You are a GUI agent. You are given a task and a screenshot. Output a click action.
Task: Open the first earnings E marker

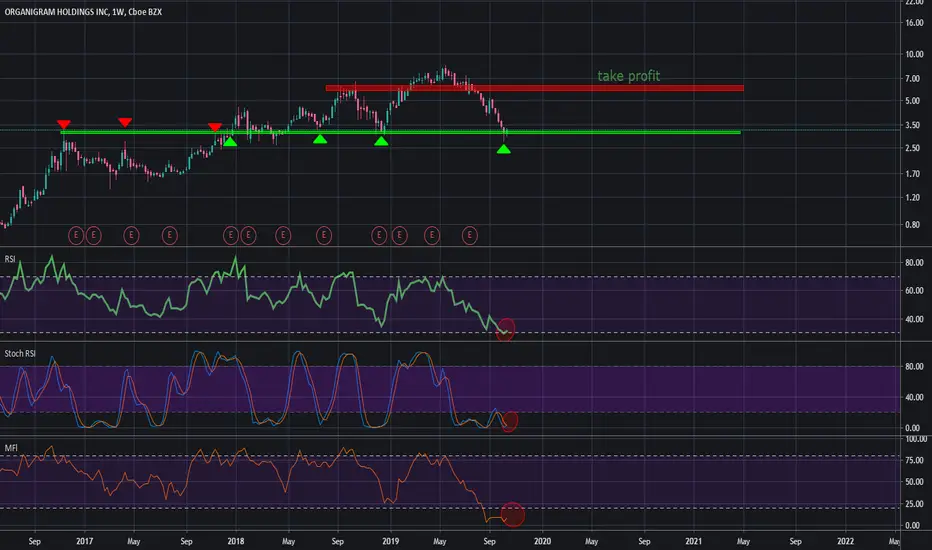click(x=75, y=235)
